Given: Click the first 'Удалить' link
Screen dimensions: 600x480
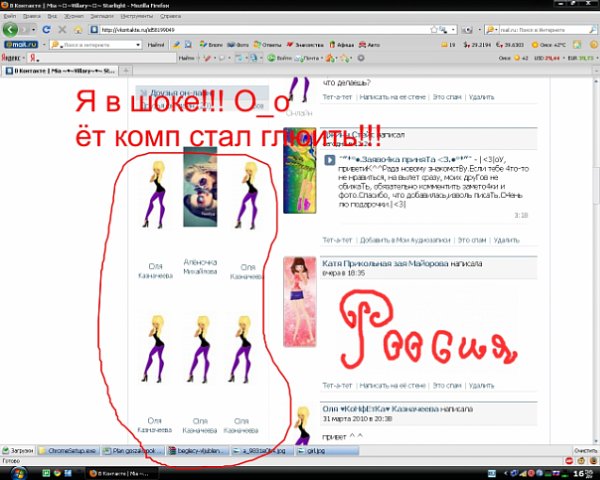Looking at the screenshot, I should coord(481,98).
